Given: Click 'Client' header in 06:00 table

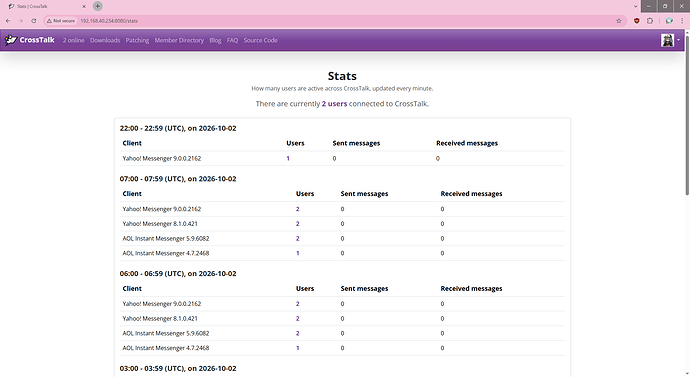Looking at the screenshot, I should (132, 289).
